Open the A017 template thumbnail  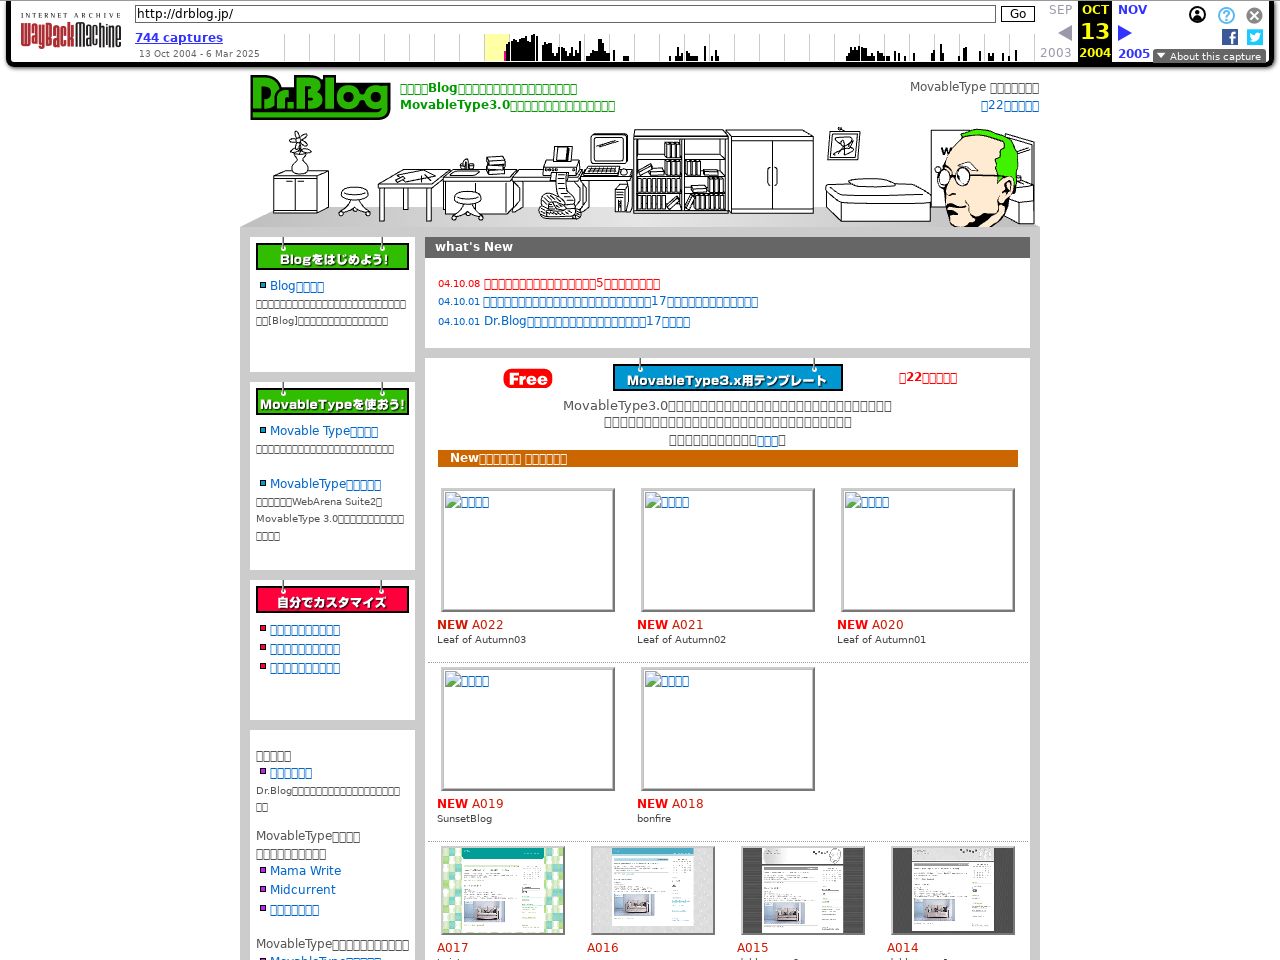503,890
